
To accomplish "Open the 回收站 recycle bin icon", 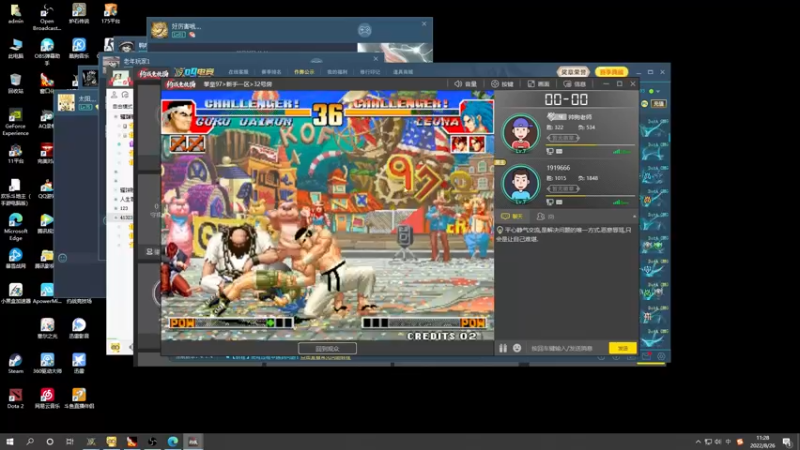I will point(15,84).
